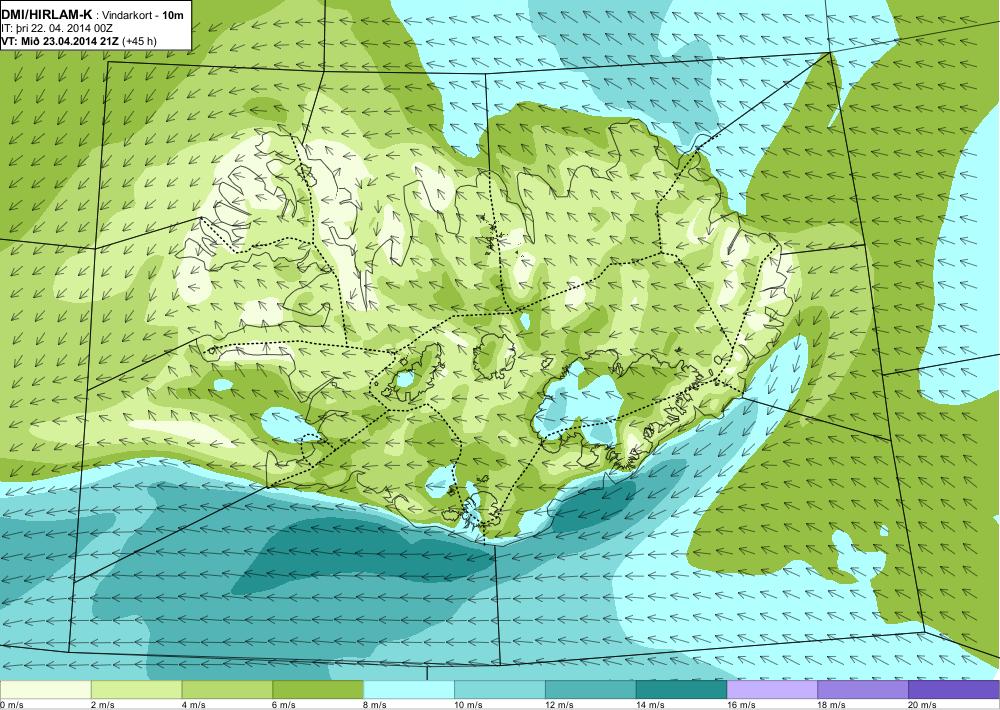Click the "20 m/s" legend label
This screenshot has height=710, width=1000.
click(923, 705)
